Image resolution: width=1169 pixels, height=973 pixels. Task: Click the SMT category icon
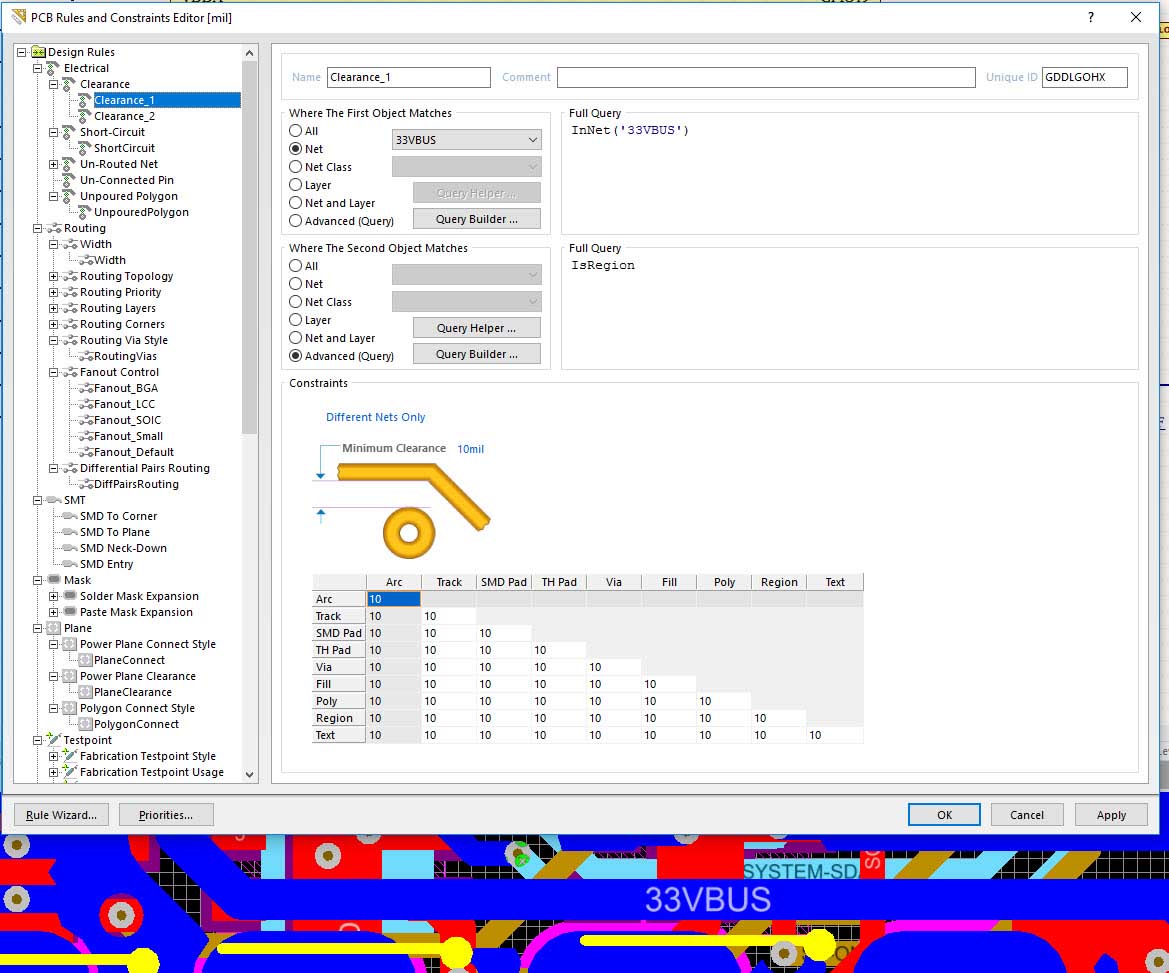click(x=53, y=500)
